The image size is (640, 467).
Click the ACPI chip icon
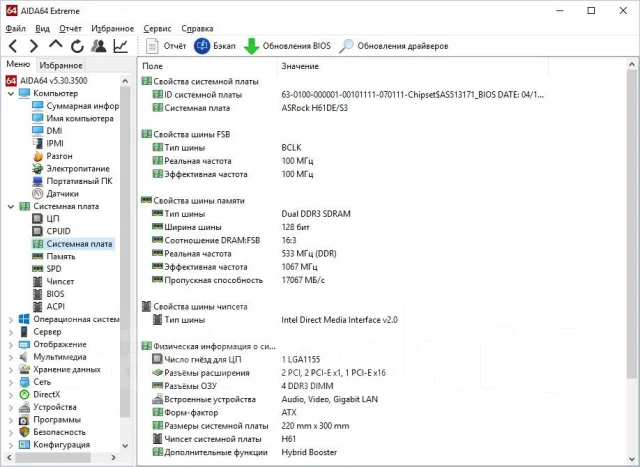click(38, 307)
